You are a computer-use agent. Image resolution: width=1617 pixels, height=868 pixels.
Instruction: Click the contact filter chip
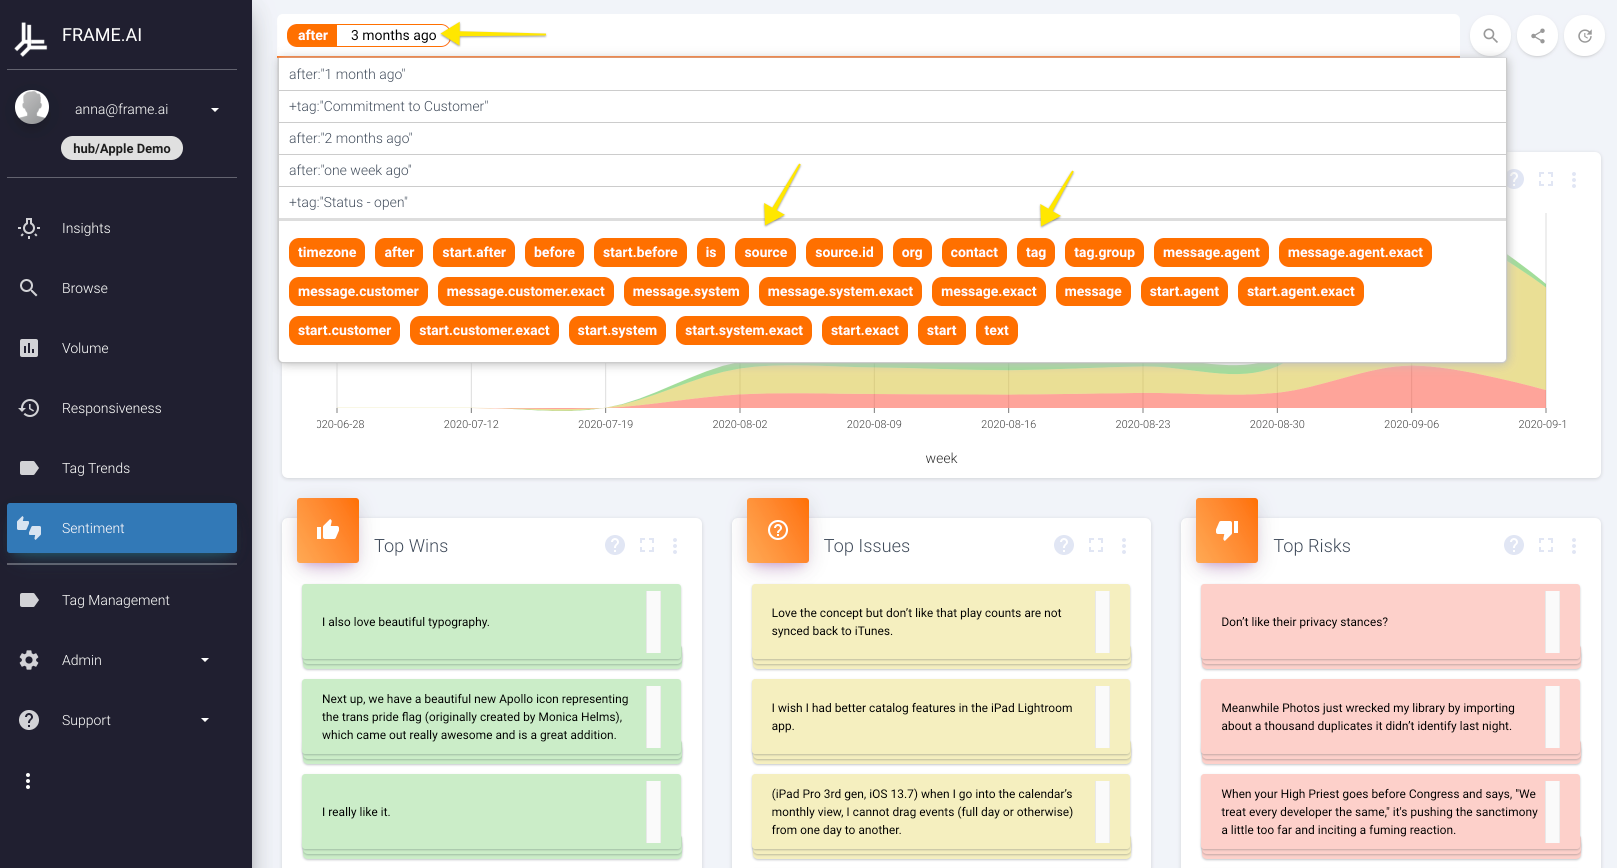coord(974,252)
